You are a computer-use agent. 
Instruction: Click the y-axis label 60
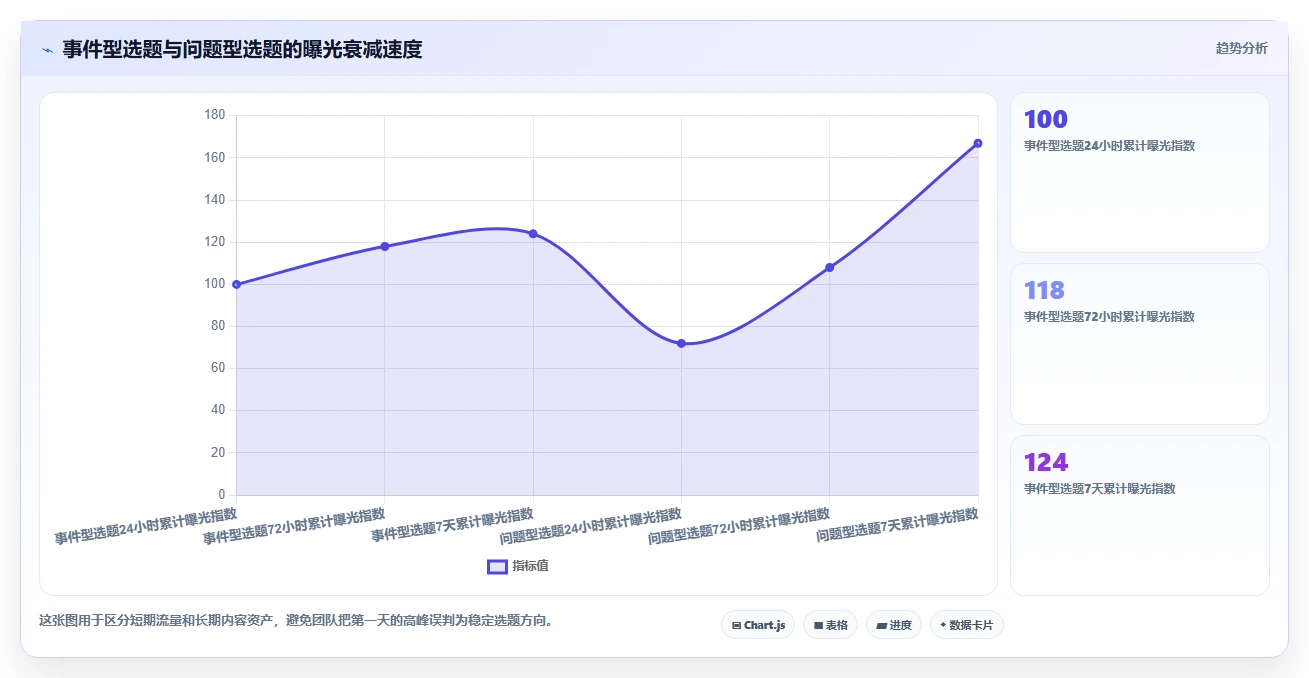pos(217,368)
